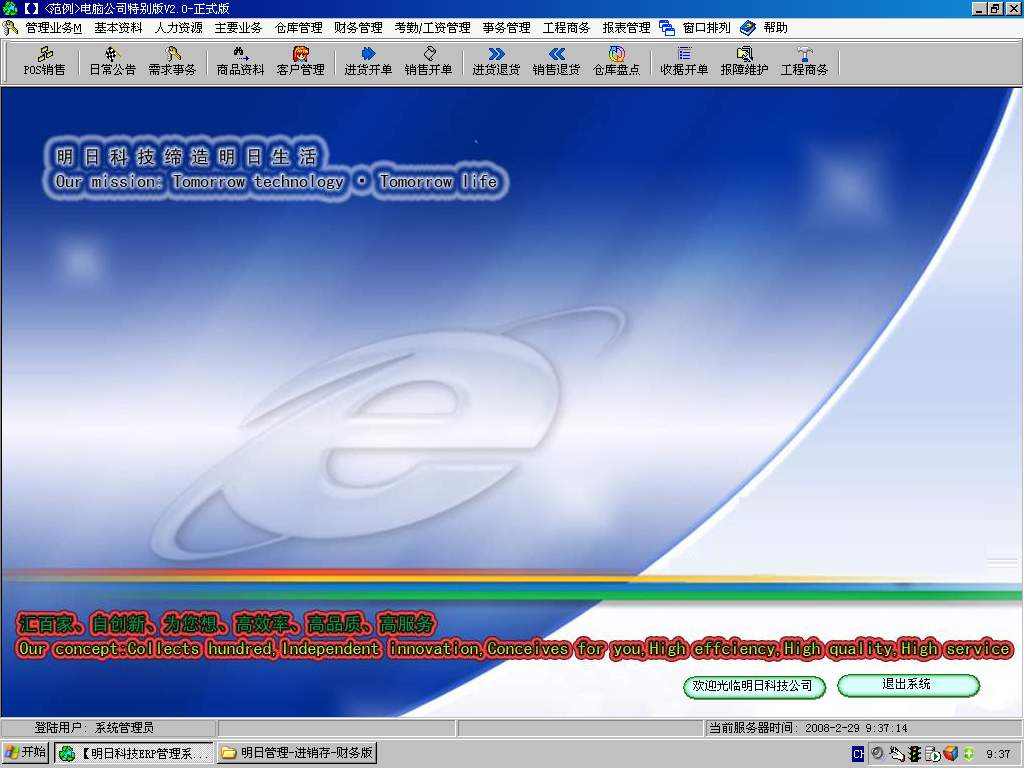The image size is (1024, 768).
Task: Click the colorful cube tray icon
Action: point(951,754)
